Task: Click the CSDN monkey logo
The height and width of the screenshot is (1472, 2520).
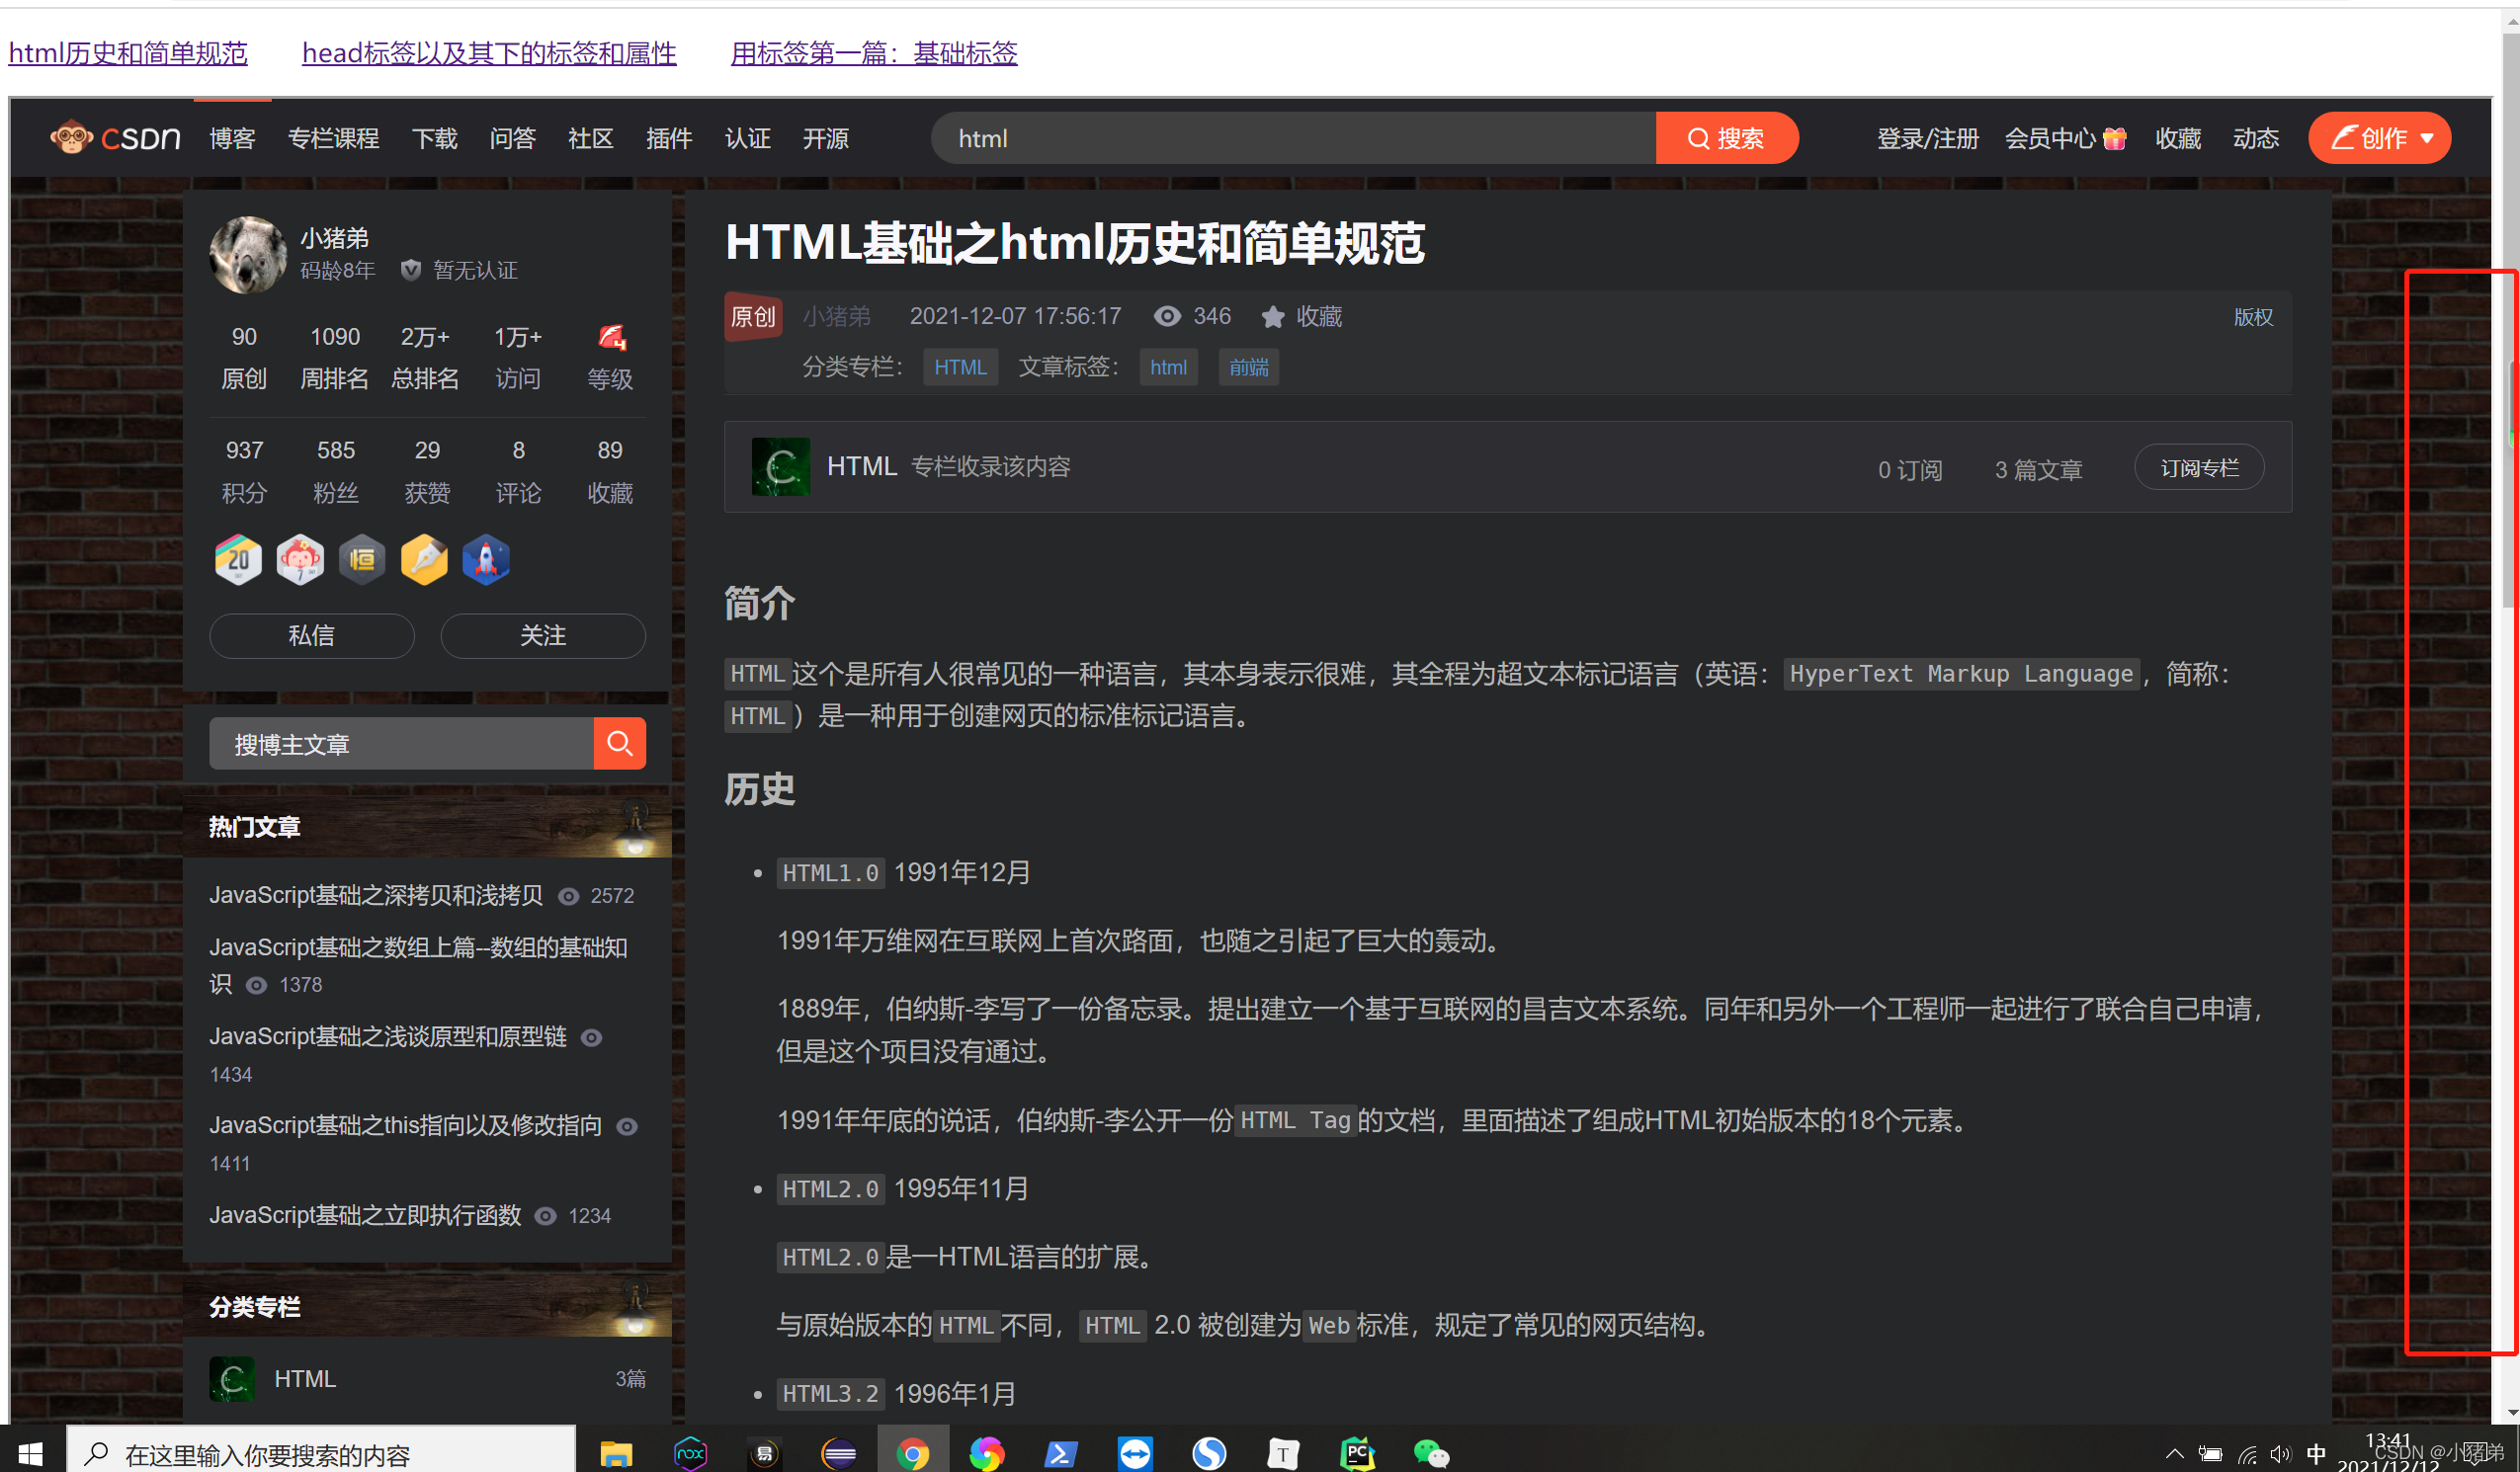Action: pos(115,138)
